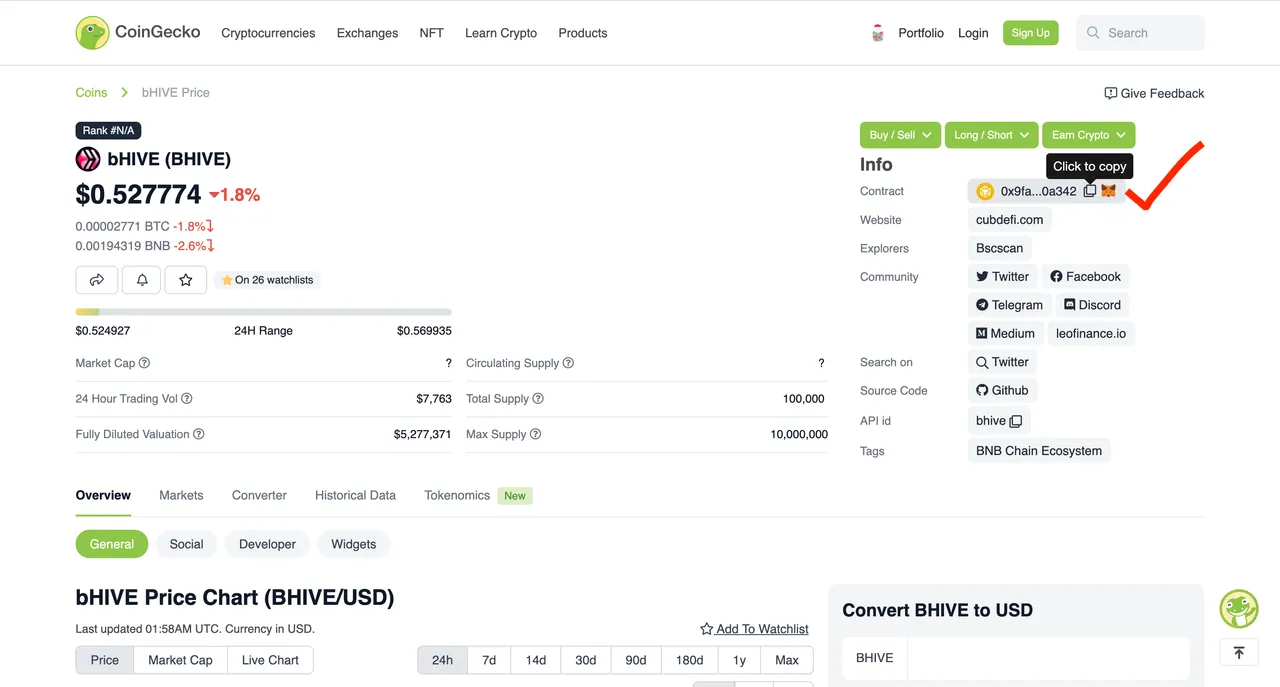This screenshot has height=687, width=1280.
Task: Switch chart to Market Cap
Action: click(180, 660)
